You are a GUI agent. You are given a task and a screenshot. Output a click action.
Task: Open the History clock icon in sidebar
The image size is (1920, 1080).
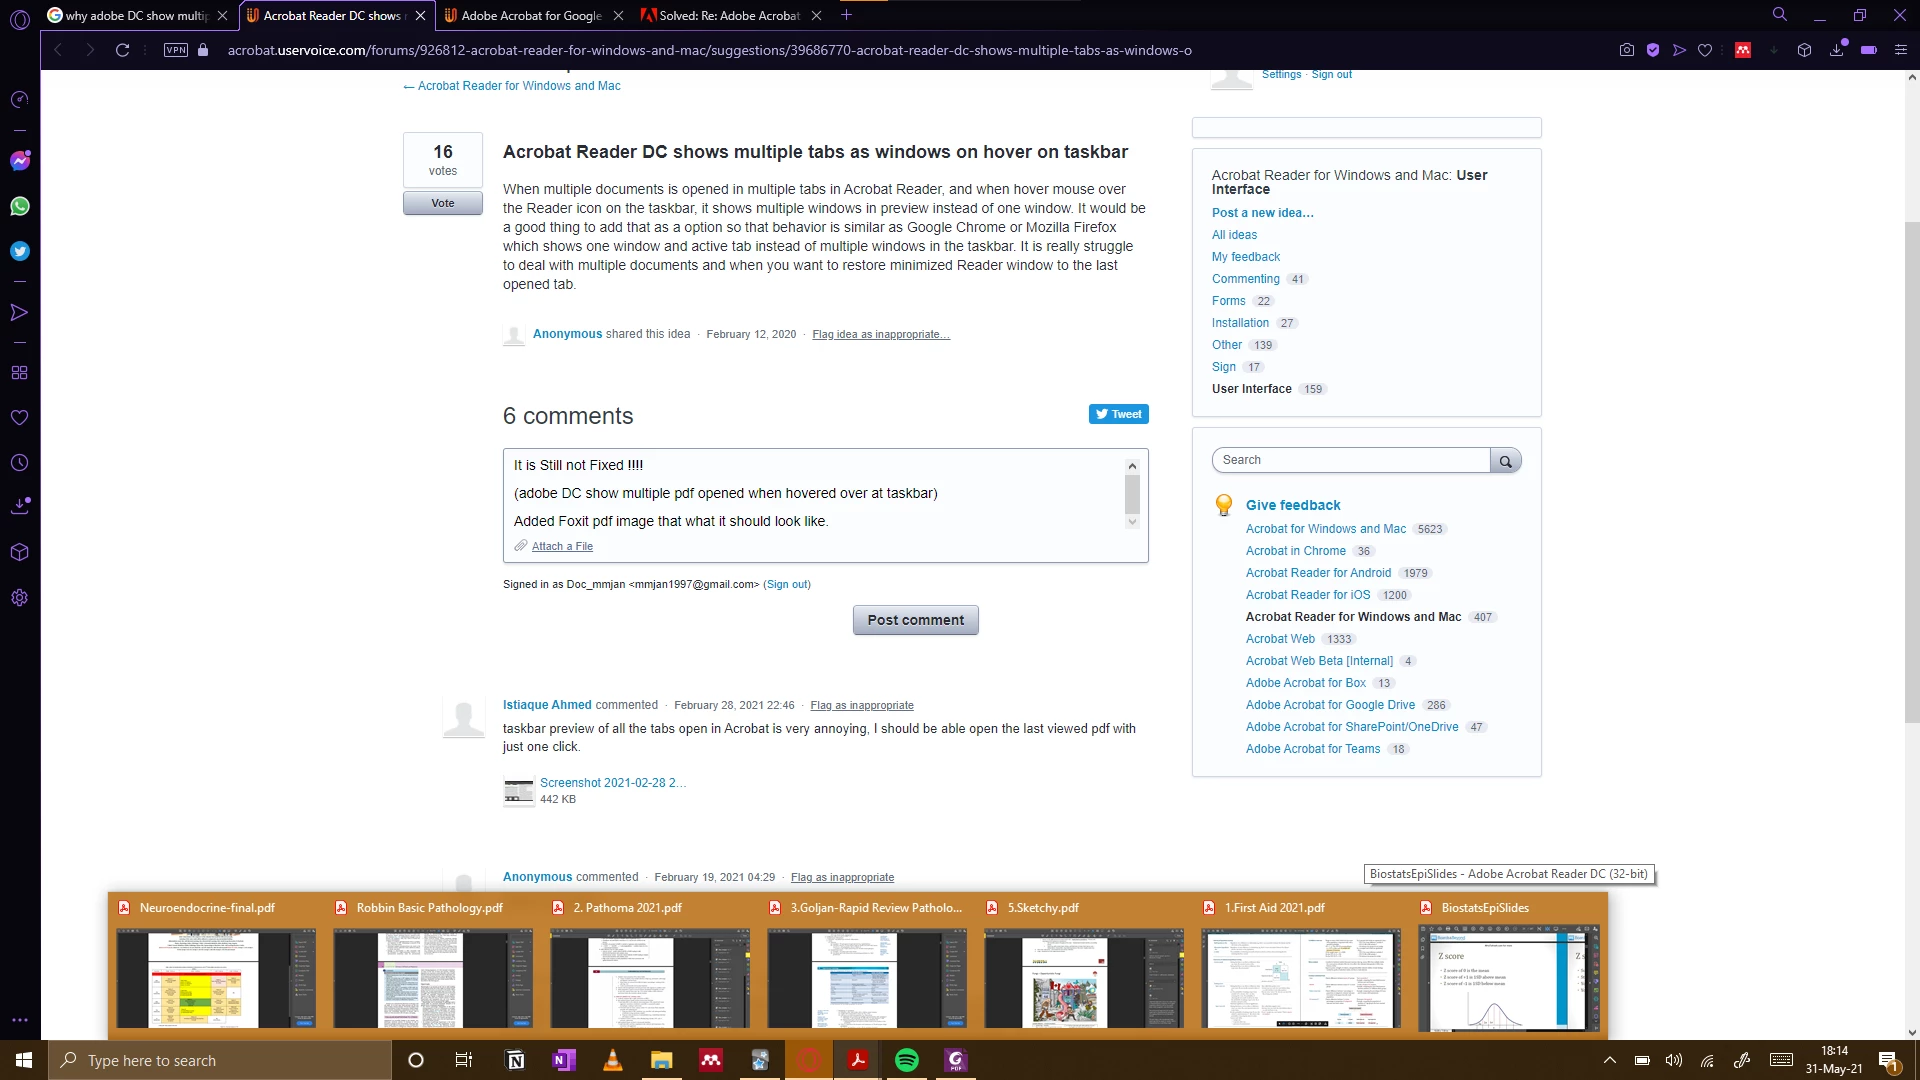(20, 463)
